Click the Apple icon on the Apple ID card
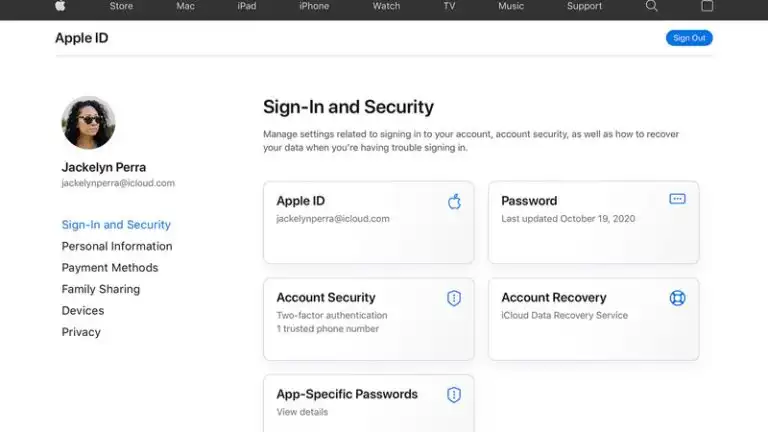768x432 pixels. pyautogui.click(x=454, y=202)
